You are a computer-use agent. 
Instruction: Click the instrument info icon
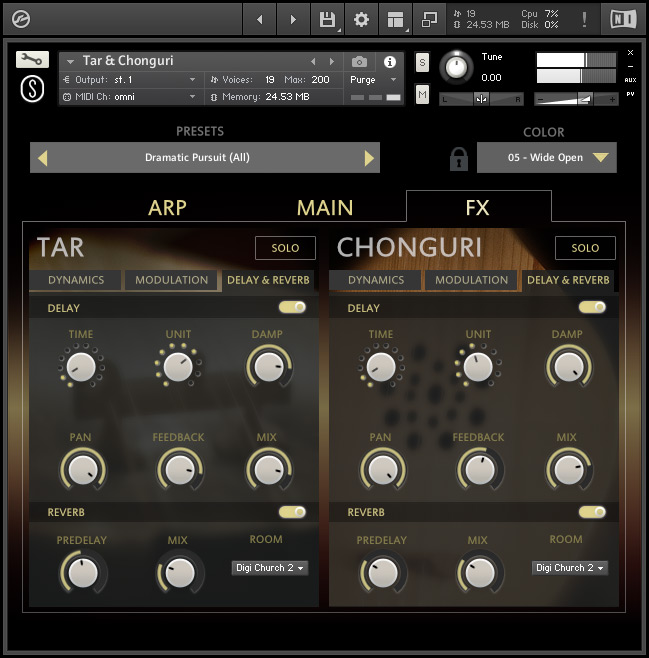click(x=390, y=62)
